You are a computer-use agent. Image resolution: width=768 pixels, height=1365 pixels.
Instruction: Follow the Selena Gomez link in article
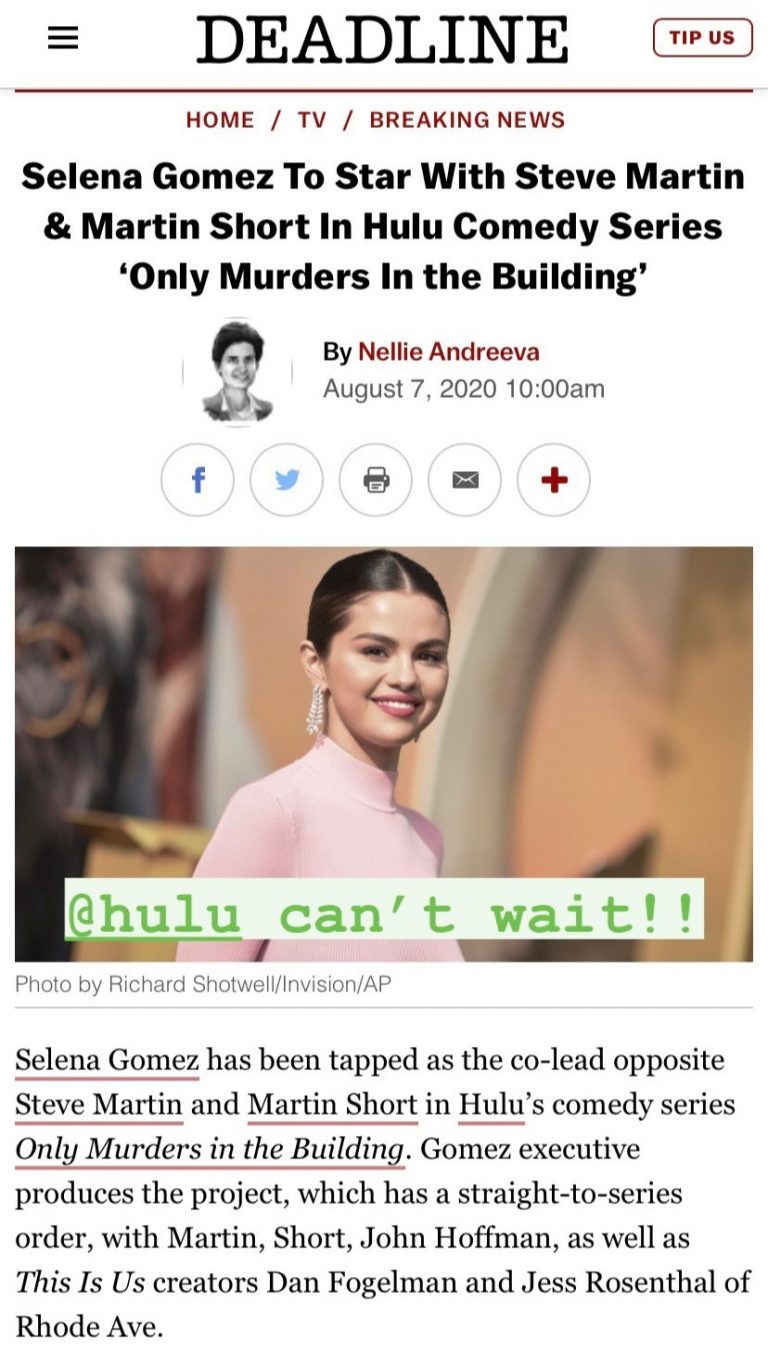pyautogui.click(x=107, y=1060)
